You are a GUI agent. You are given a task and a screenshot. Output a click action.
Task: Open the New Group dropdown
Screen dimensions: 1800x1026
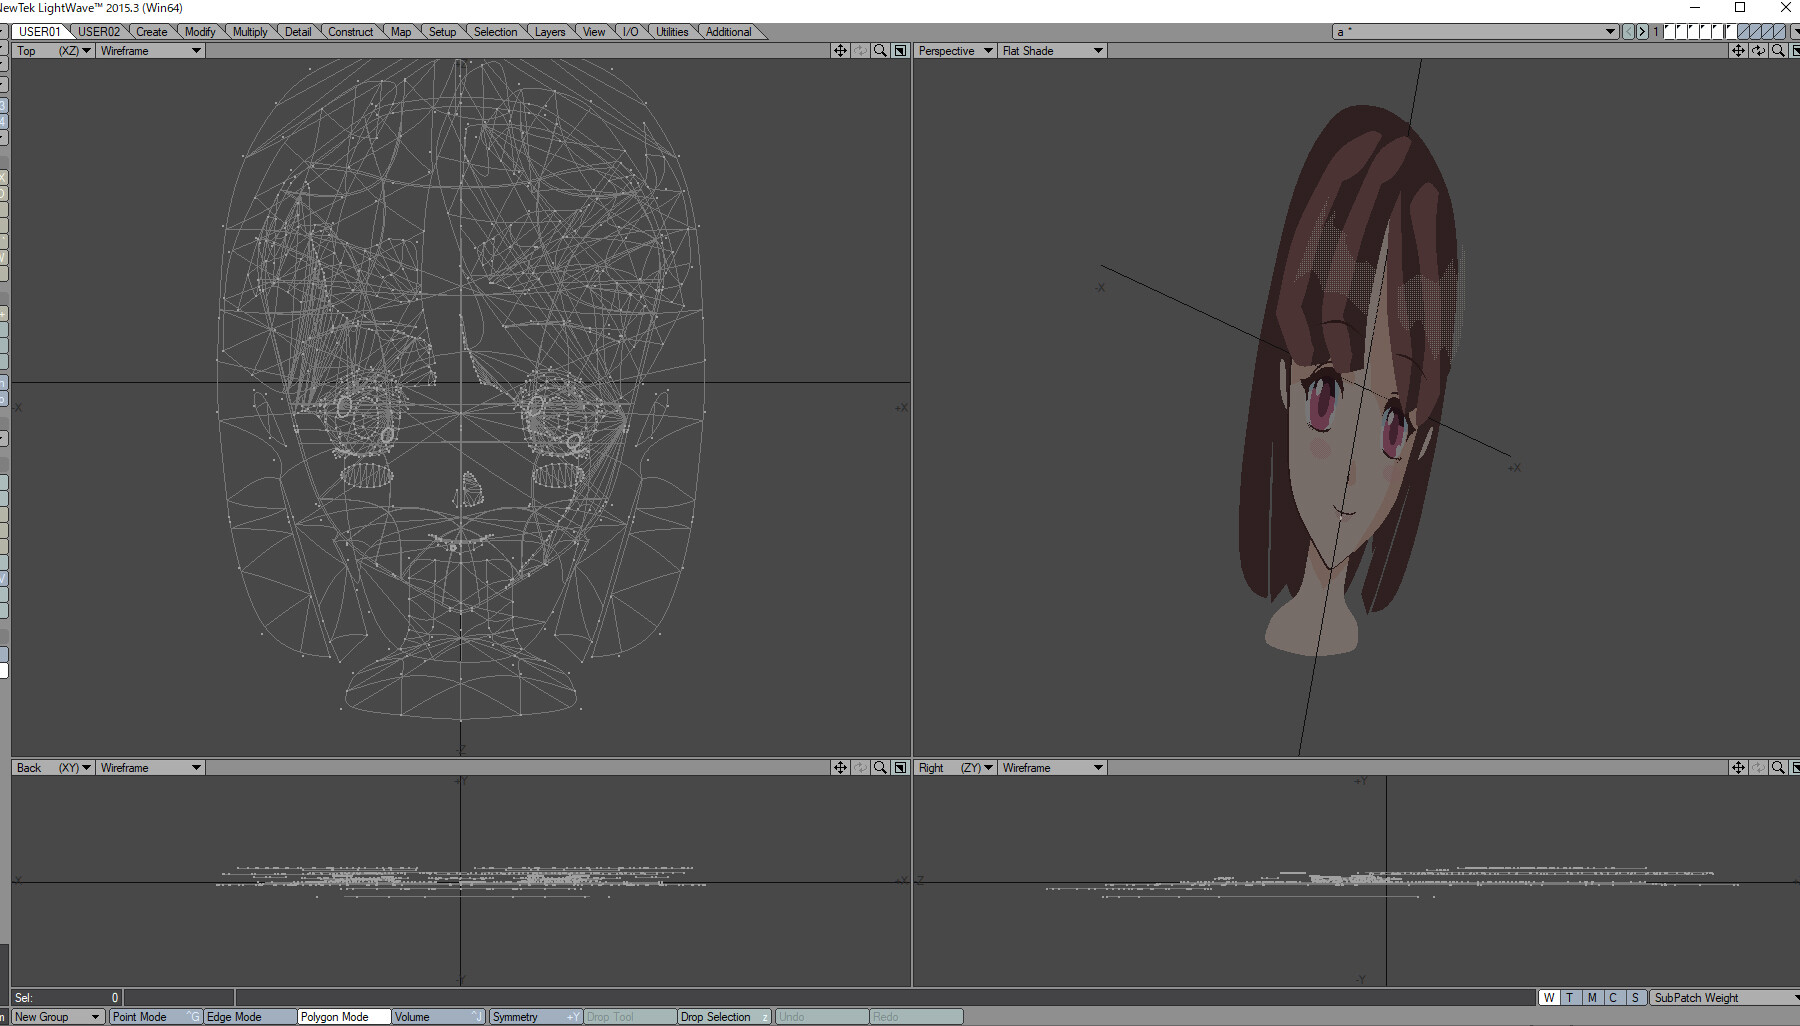coord(57,1017)
